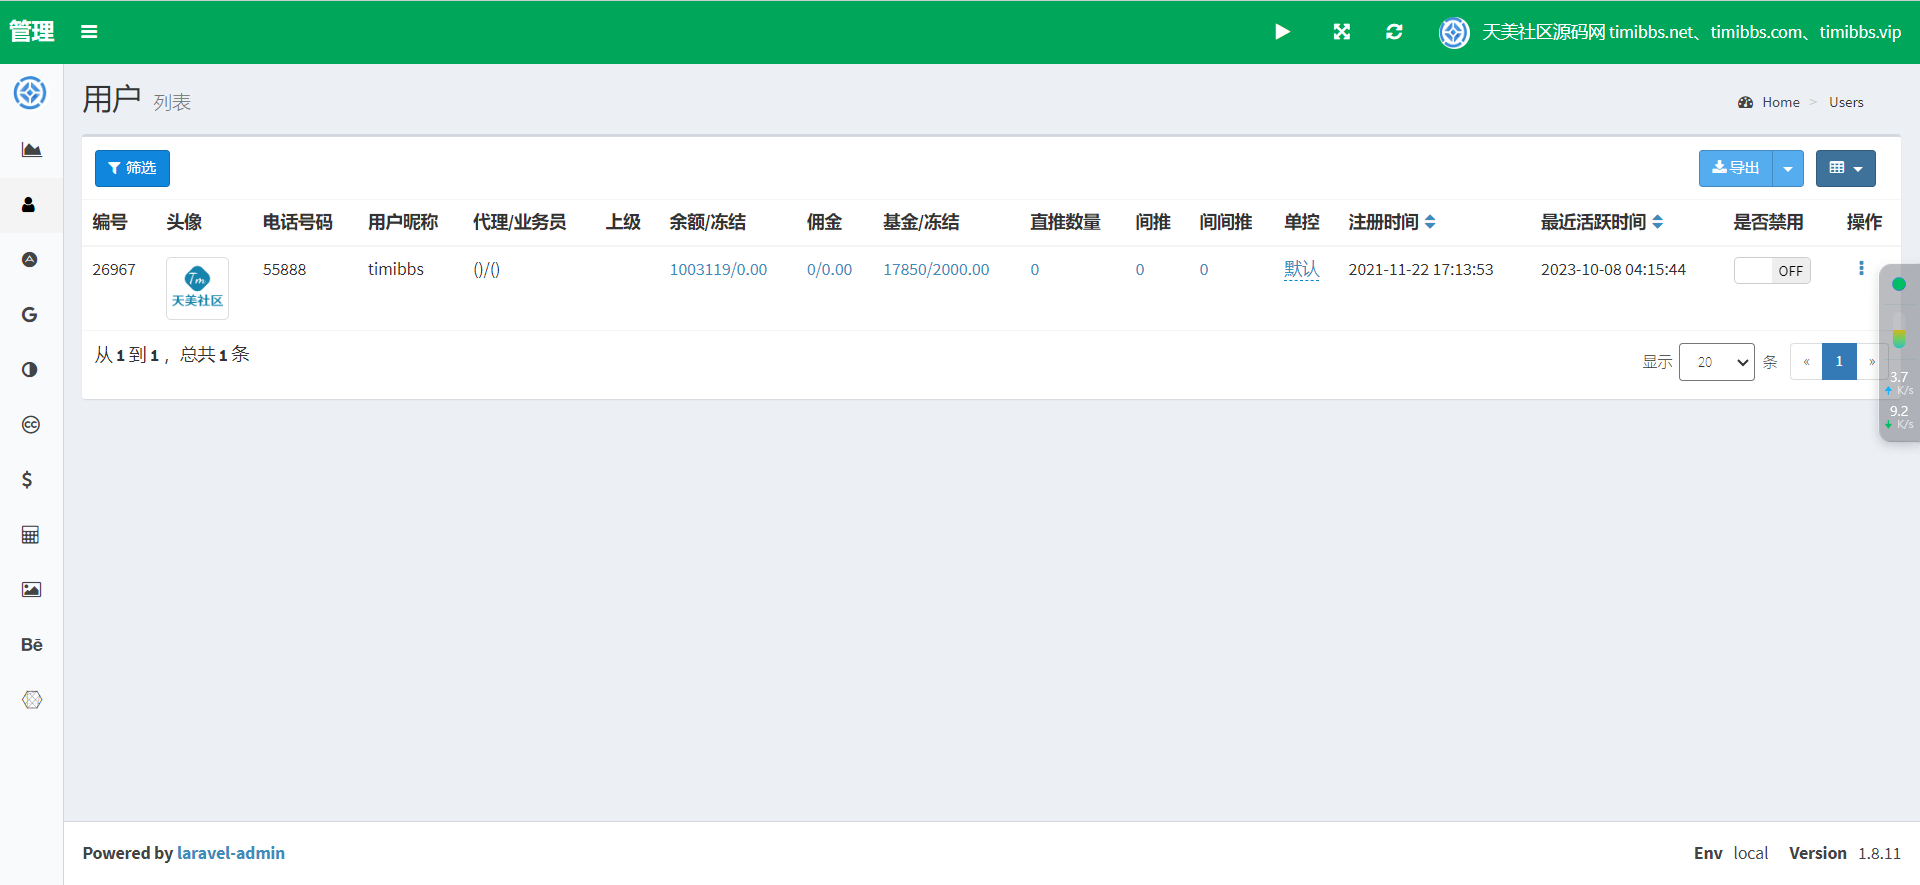Screen dimensions: 1920x885
Task: Click the play icon in top bar
Action: click(1282, 32)
